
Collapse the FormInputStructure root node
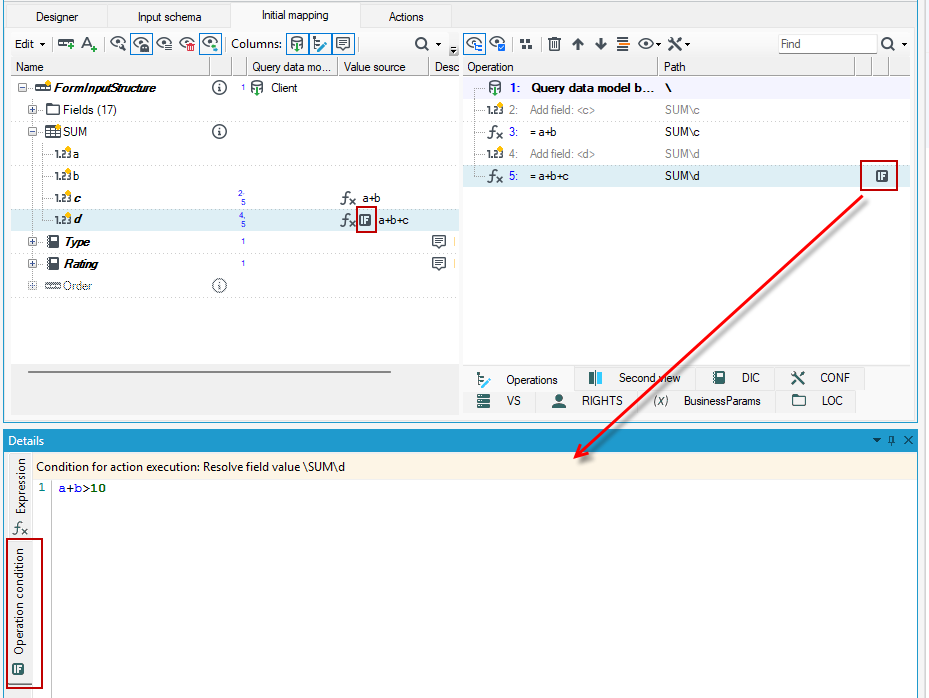[x=22, y=88]
